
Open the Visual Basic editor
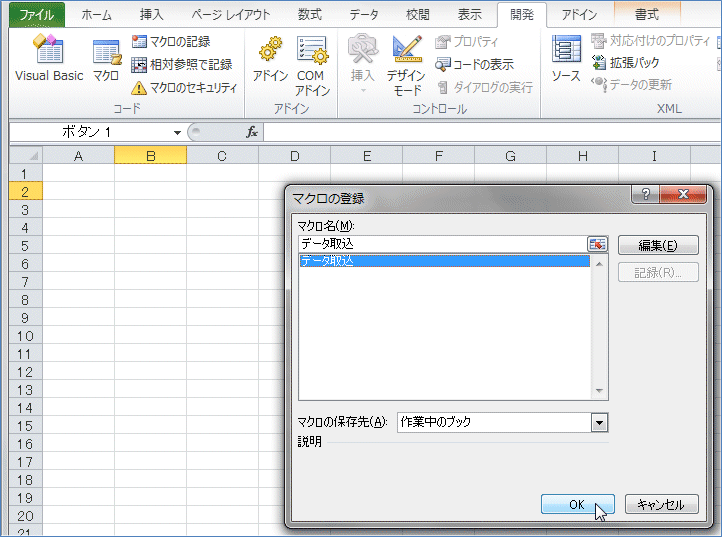point(49,58)
